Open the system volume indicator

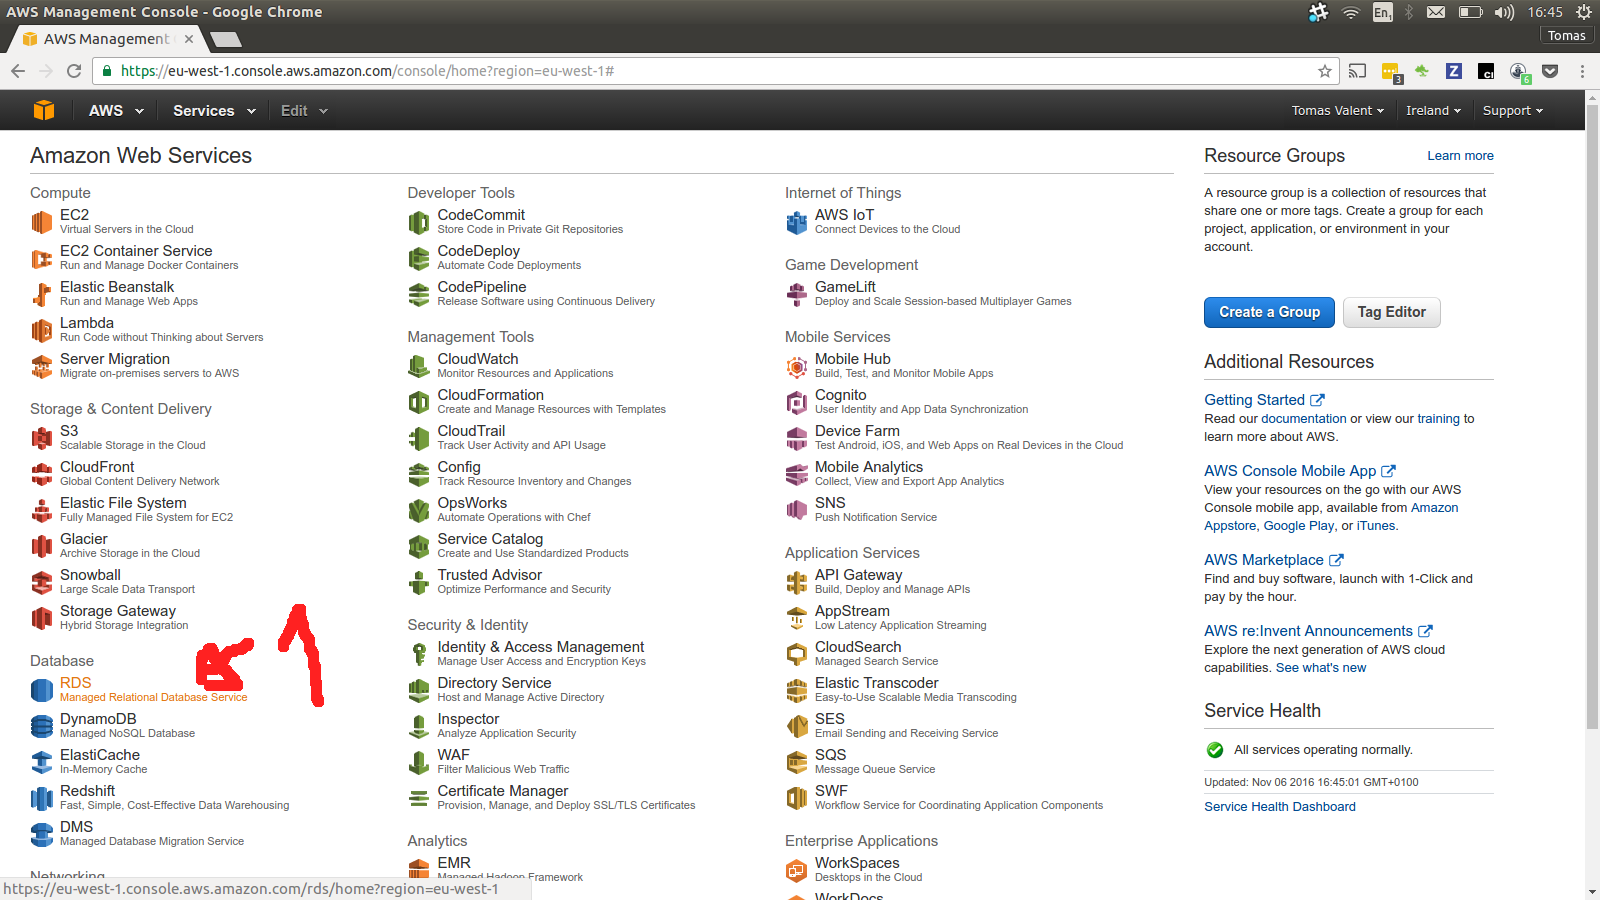click(x=1504, y=12)
